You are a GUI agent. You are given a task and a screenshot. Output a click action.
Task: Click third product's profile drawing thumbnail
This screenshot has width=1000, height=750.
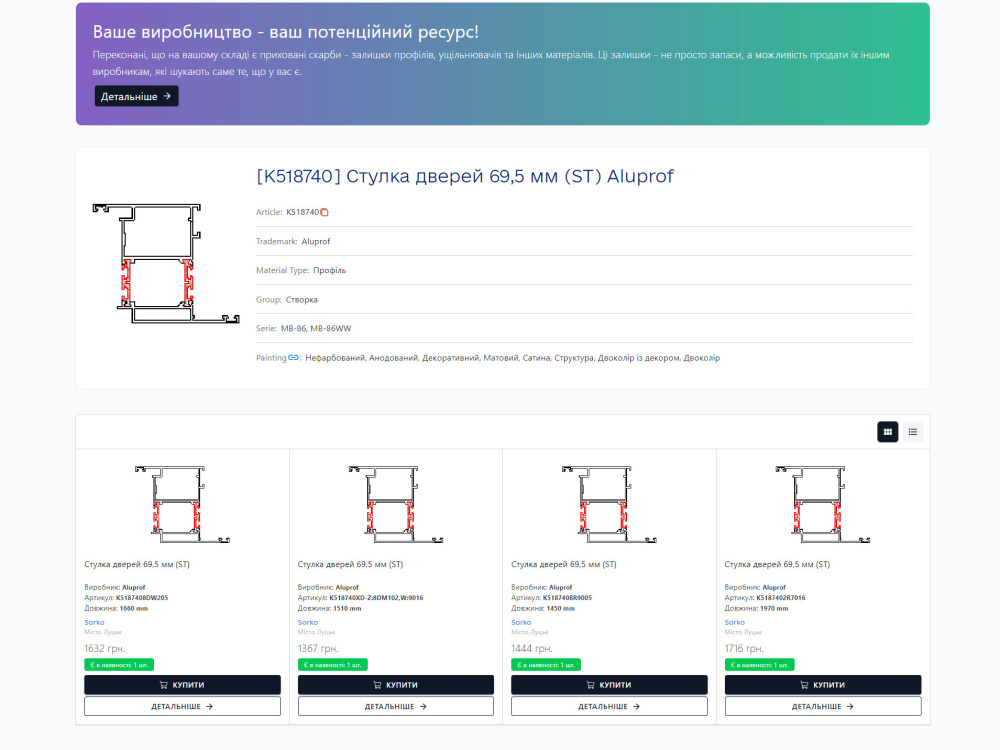point(608,503)
